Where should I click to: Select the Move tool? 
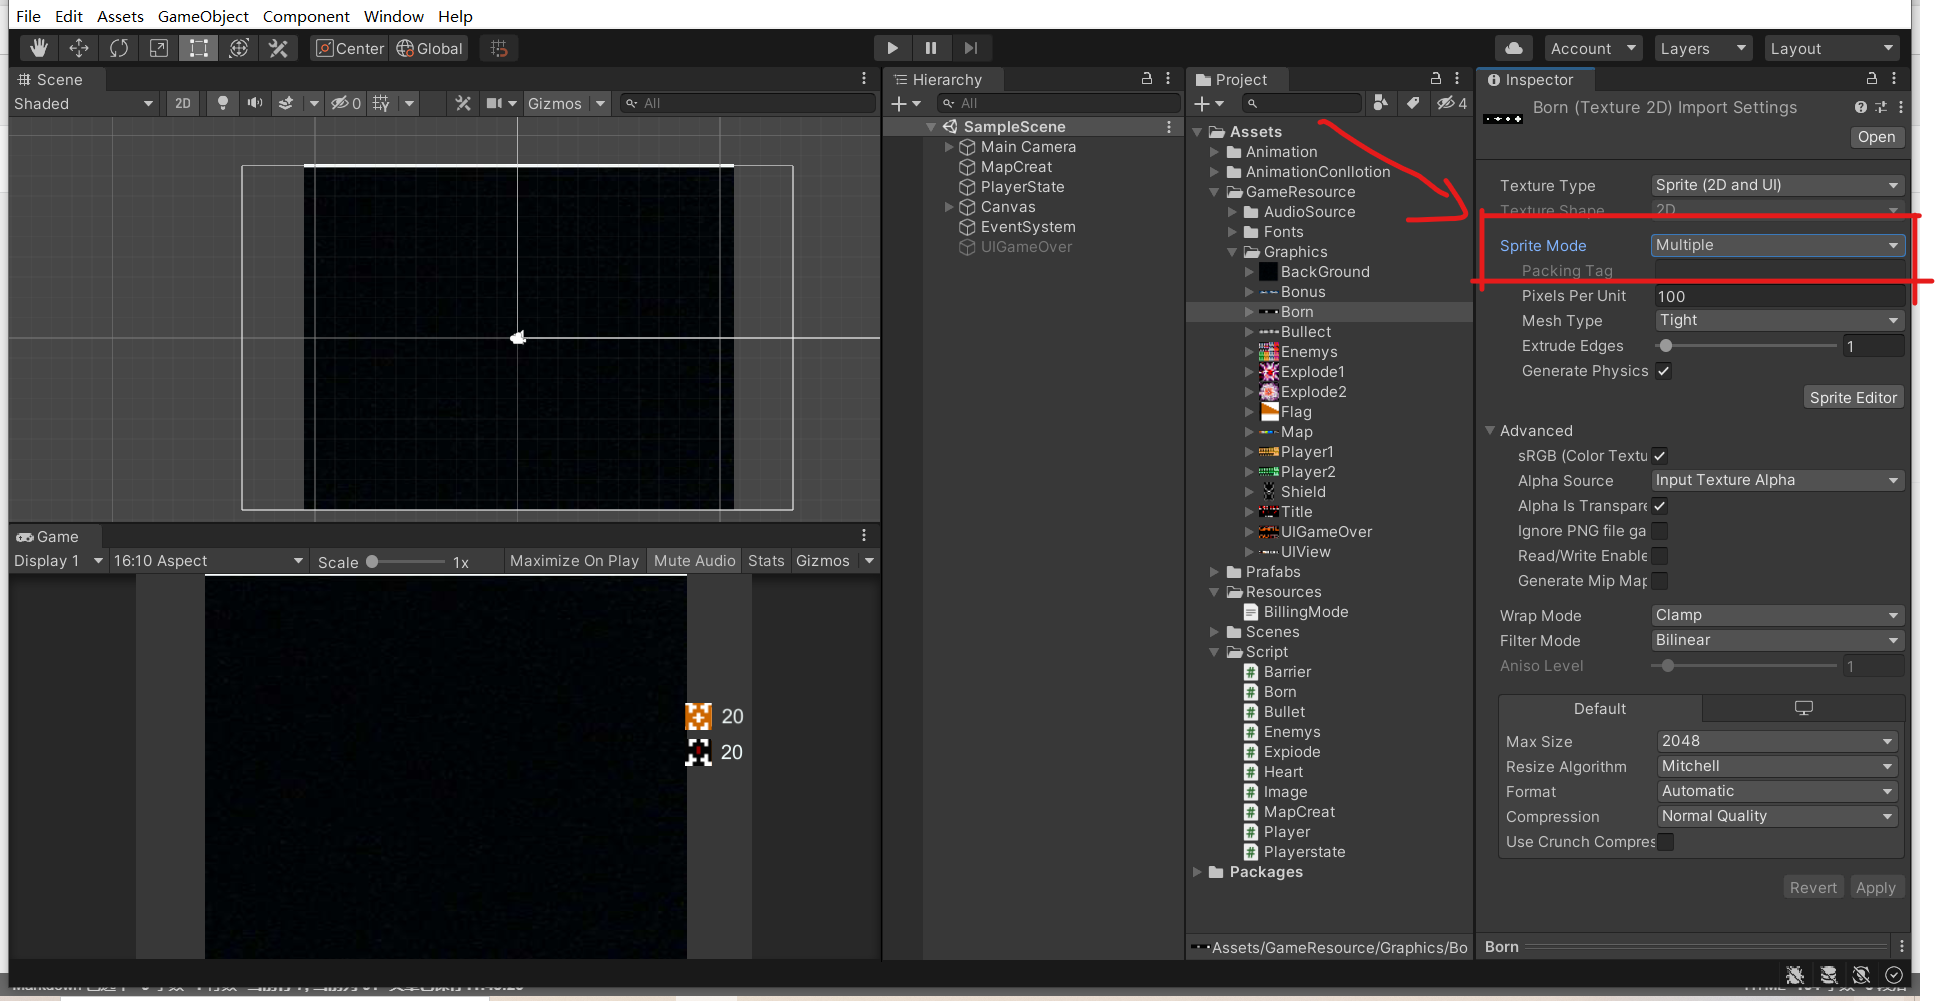(x=79, y=48)
